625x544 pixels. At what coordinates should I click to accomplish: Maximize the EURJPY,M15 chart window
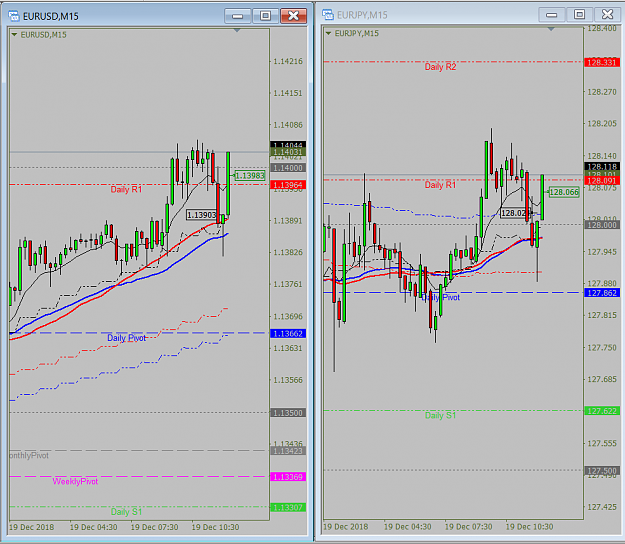click(x=580, y=15)
